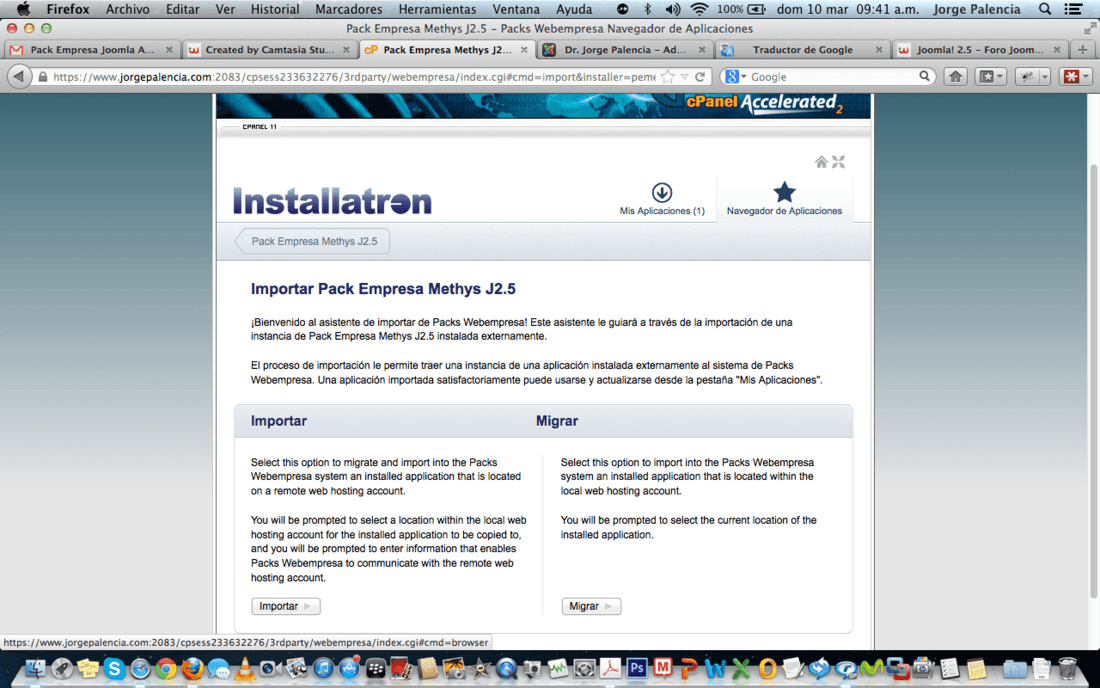Go back via Pack Empresa Methys J2.5 breadcrumb
1100x688 pixels.
click(x=313, y=241)
